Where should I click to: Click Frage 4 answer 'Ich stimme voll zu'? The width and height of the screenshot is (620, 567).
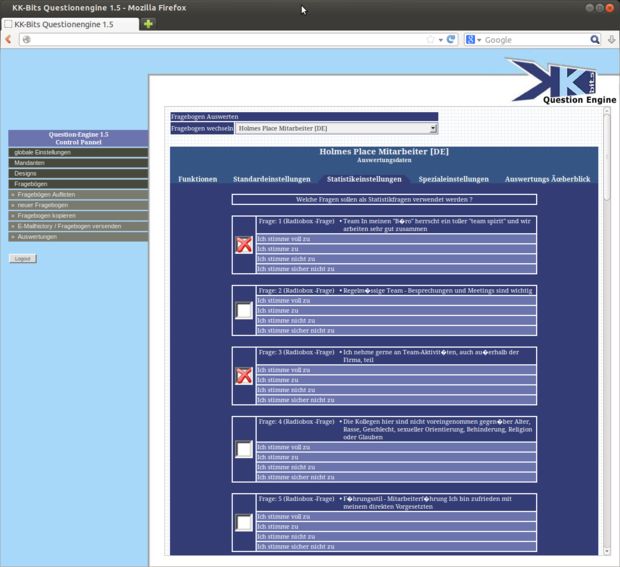tap(396, 447)
